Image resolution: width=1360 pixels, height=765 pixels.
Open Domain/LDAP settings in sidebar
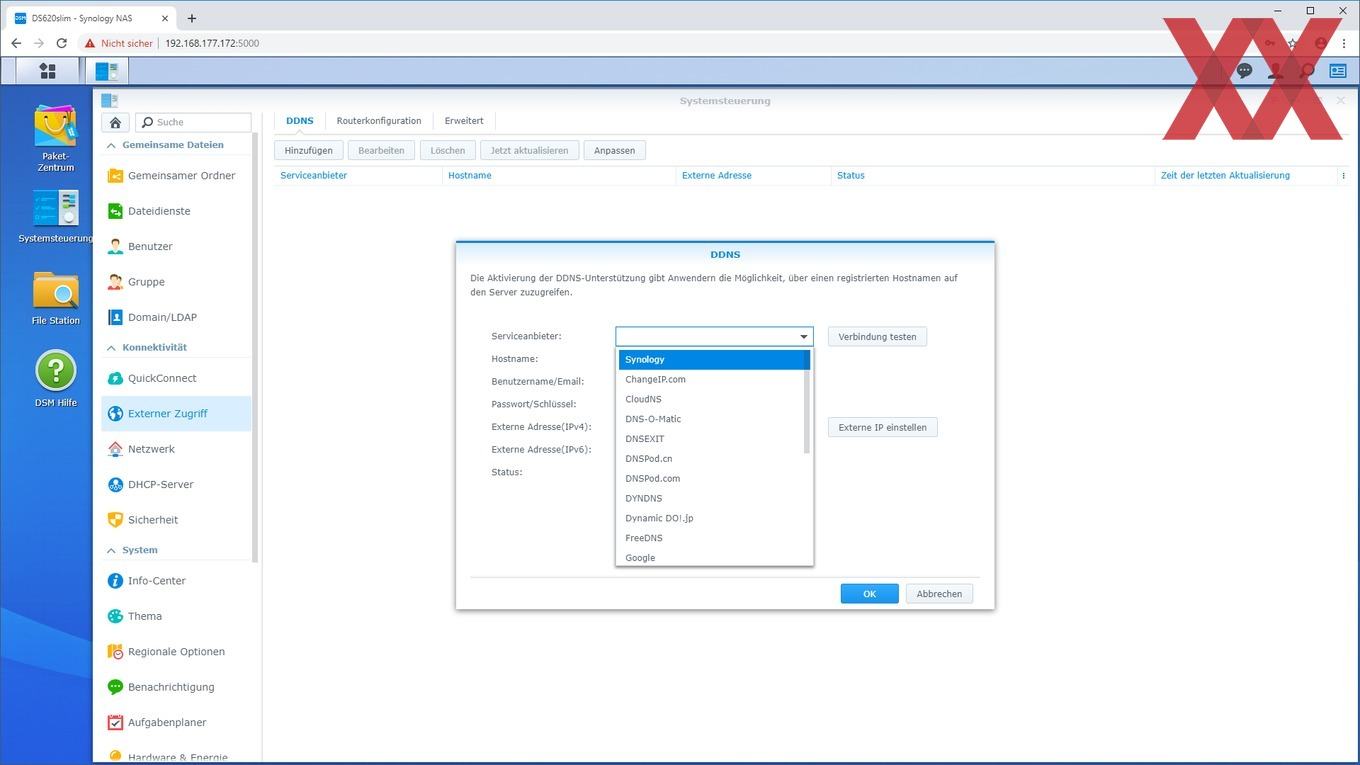click(176, 317)
